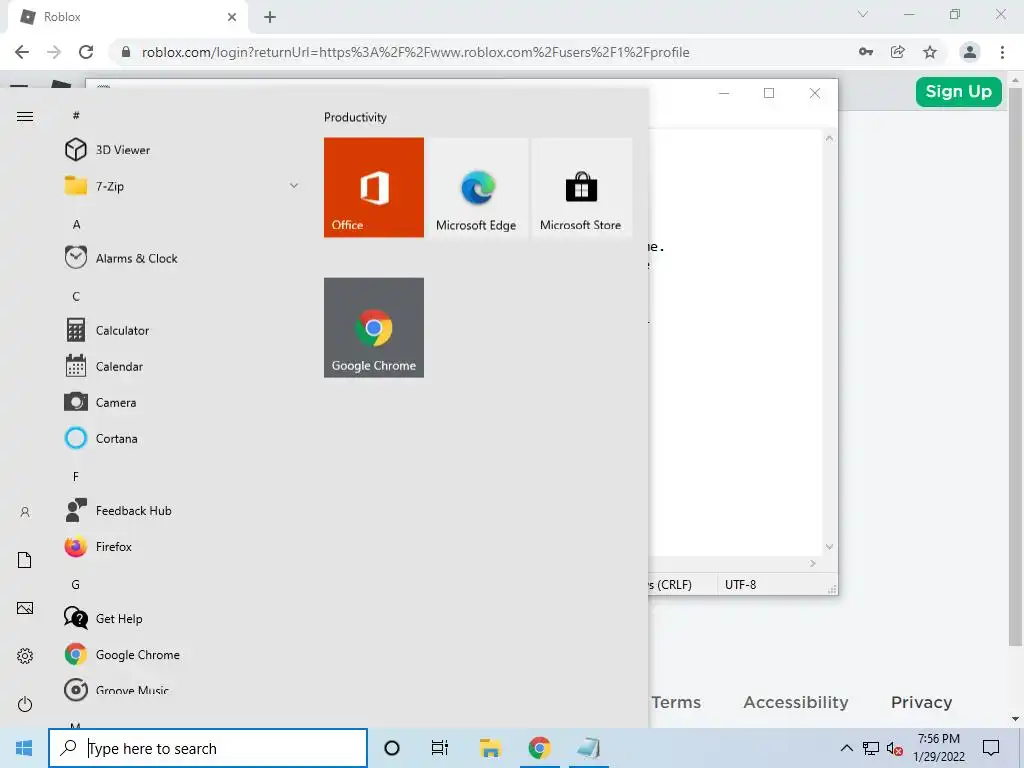Viewport: 1024px width, 768px height.
Task: Click the Roblox Sign Up button
Action: click(x=958, y=91)
